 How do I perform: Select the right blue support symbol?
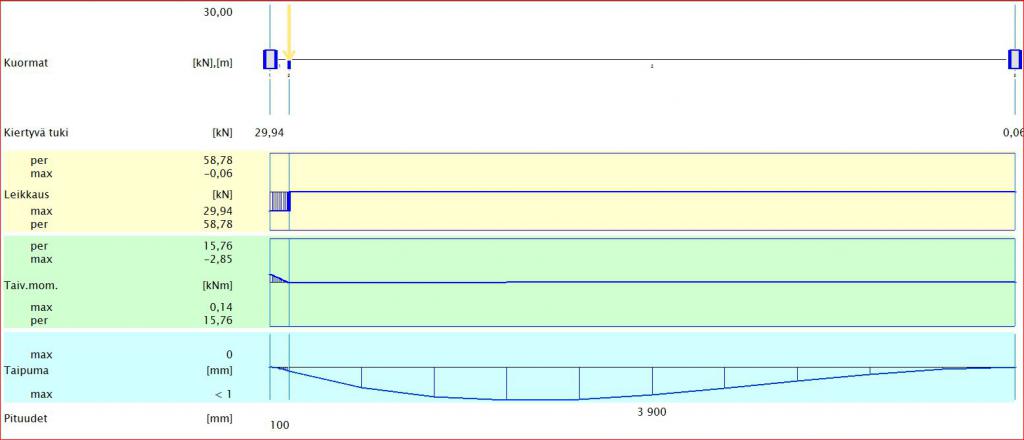pyautogui.click(x=1014, y=59)
